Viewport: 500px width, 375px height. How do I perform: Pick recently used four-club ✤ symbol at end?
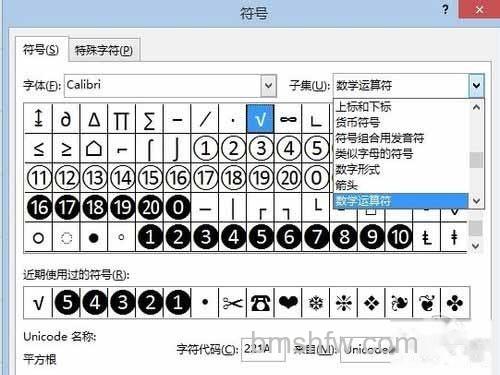coord(455,303)
